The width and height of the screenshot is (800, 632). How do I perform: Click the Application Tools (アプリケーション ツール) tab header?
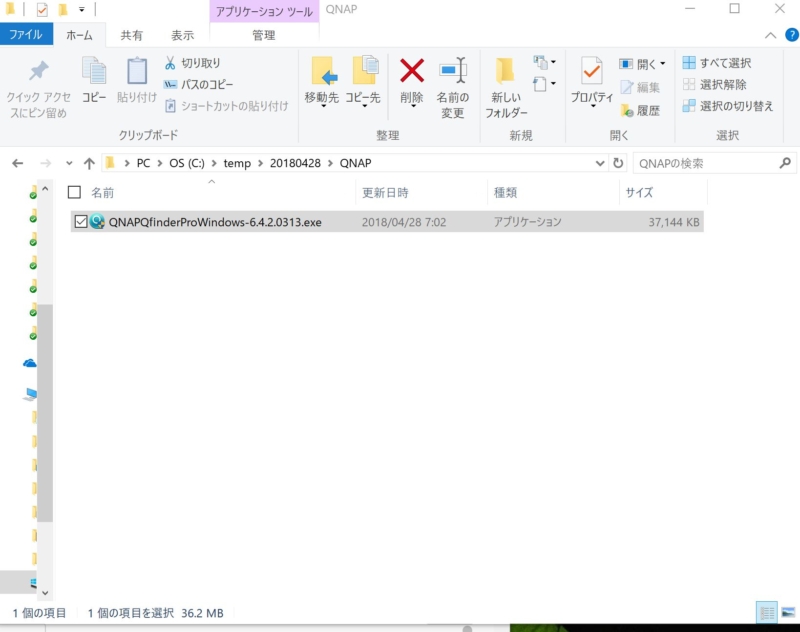click(x=264, y=11)
